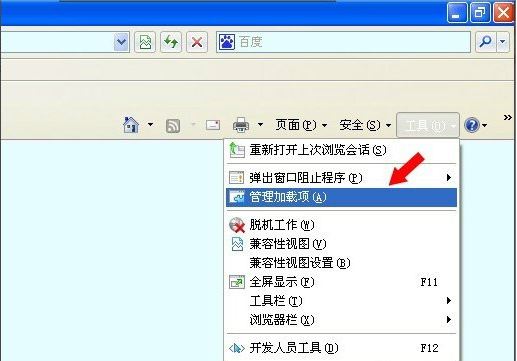The image size is (517, 361).
Task: Choose 全屏显示(F) menu item
Action: (342, 282)
